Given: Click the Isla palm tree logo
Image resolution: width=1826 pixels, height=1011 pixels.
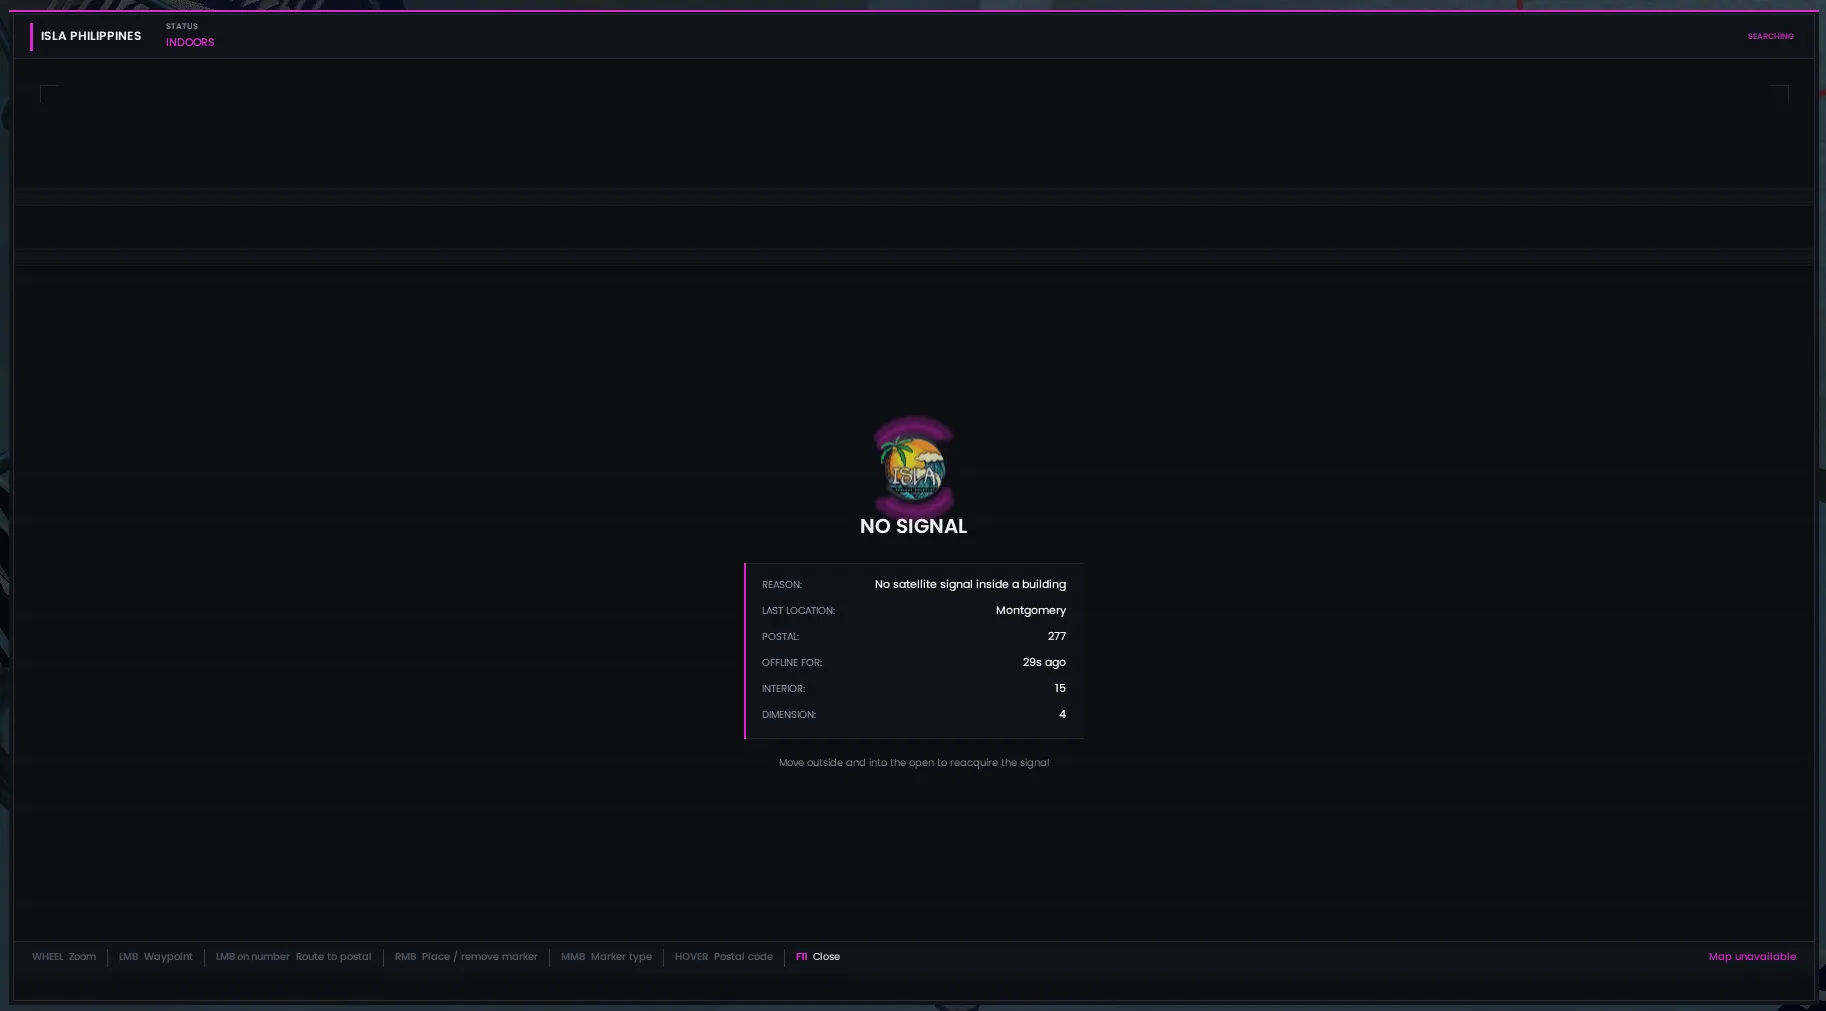Looking at the screenshot, I should click(914, 467).
